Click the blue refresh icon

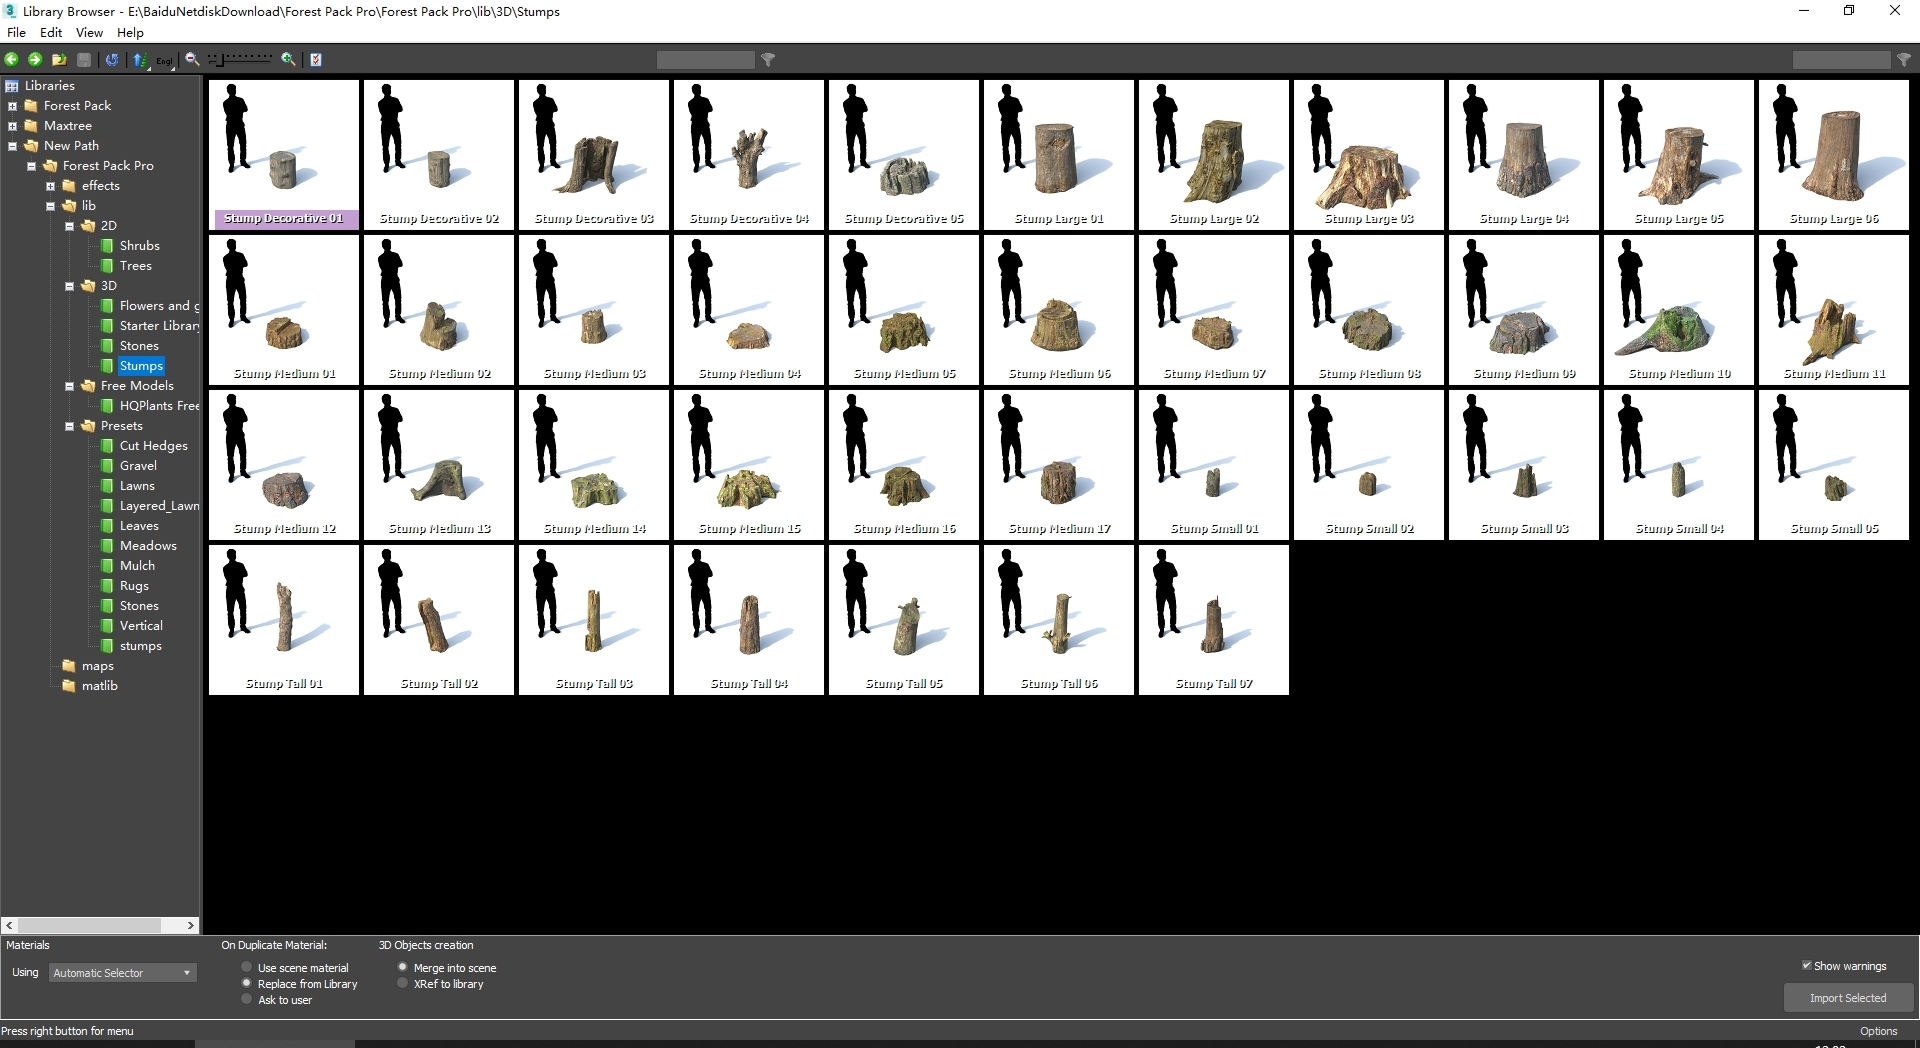click(112, 60)
